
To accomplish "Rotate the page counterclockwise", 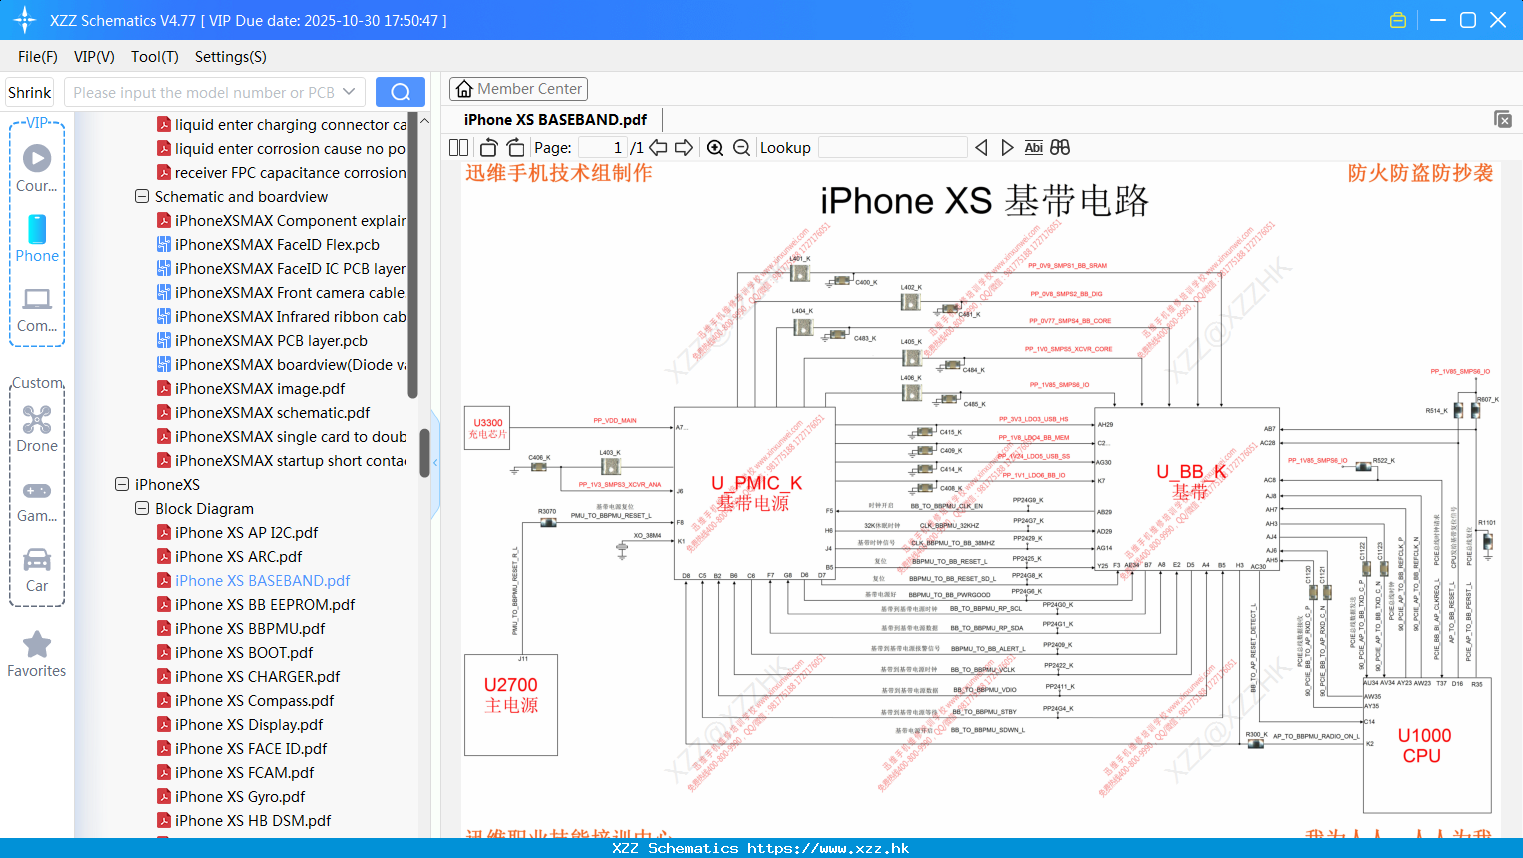I will point(488,147).
